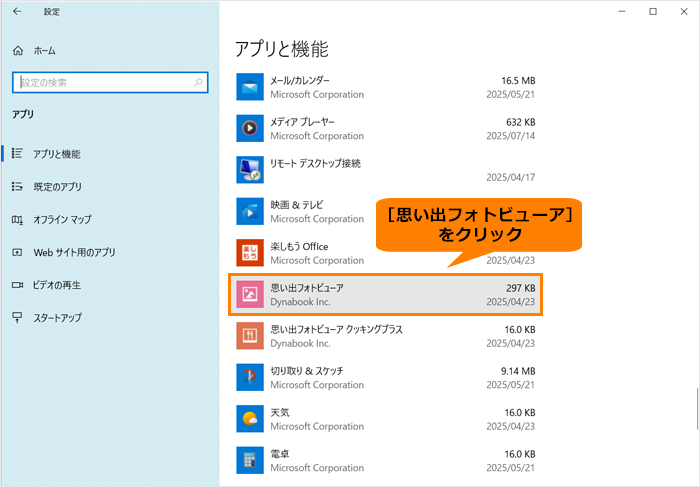Open the Home icon in sidebar
Viewport: 700px width, 487px height.
18,50
